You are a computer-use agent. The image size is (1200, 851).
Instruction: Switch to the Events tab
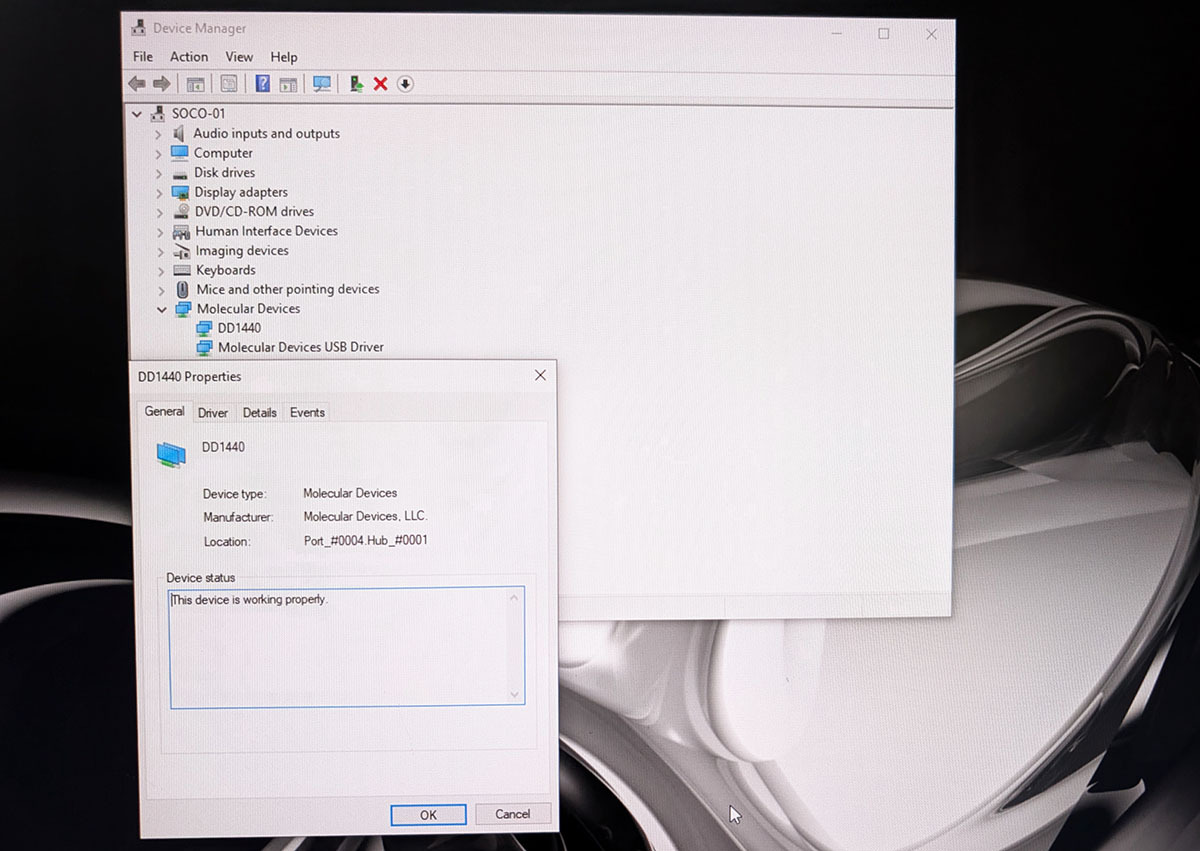(x=307, y=413)
